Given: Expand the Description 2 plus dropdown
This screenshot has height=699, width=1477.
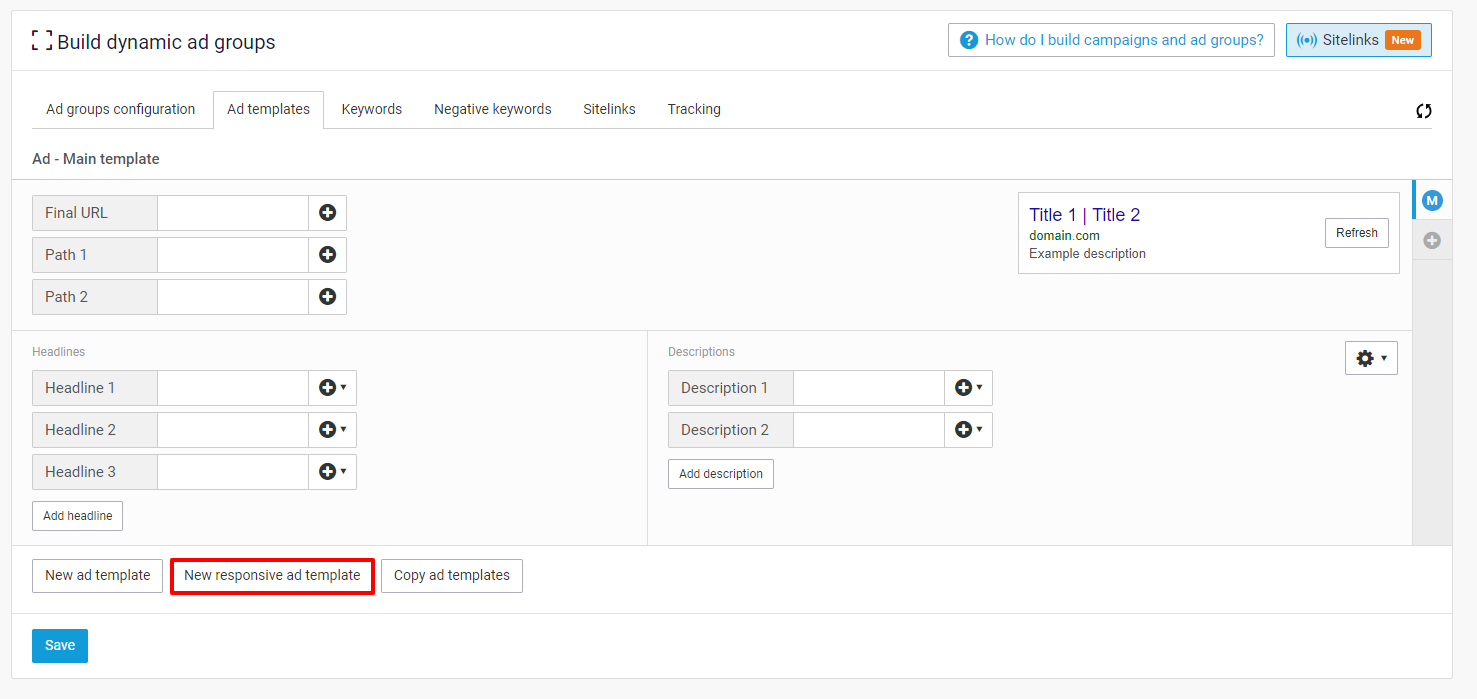Looking at the screenshot, I should click(x=968, y=430).
